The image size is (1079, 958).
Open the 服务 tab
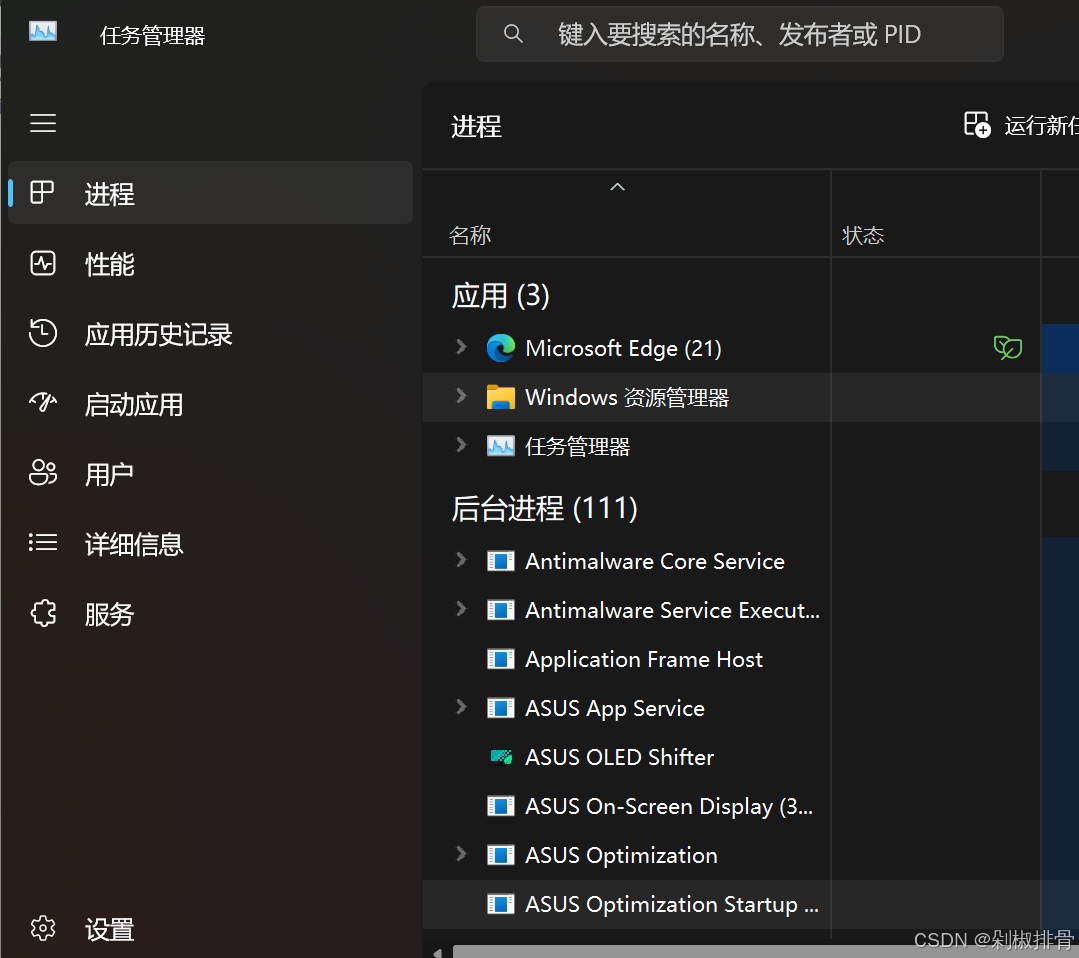click(x=211, y=614)
